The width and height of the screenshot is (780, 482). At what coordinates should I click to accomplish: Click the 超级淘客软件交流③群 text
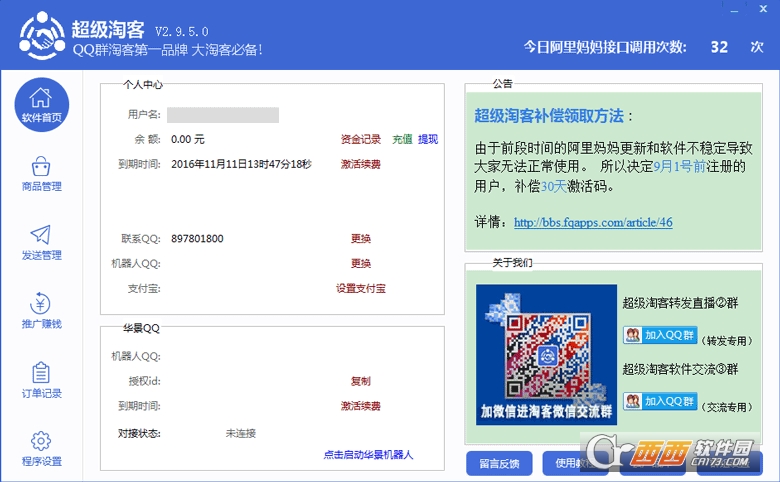pyautogui.click(x=681, y=369)
